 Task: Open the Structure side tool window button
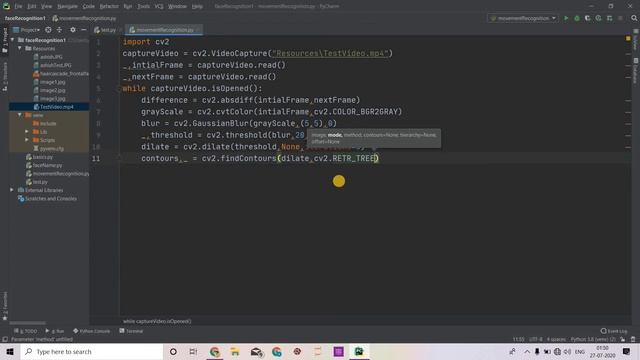pos(5,76)
